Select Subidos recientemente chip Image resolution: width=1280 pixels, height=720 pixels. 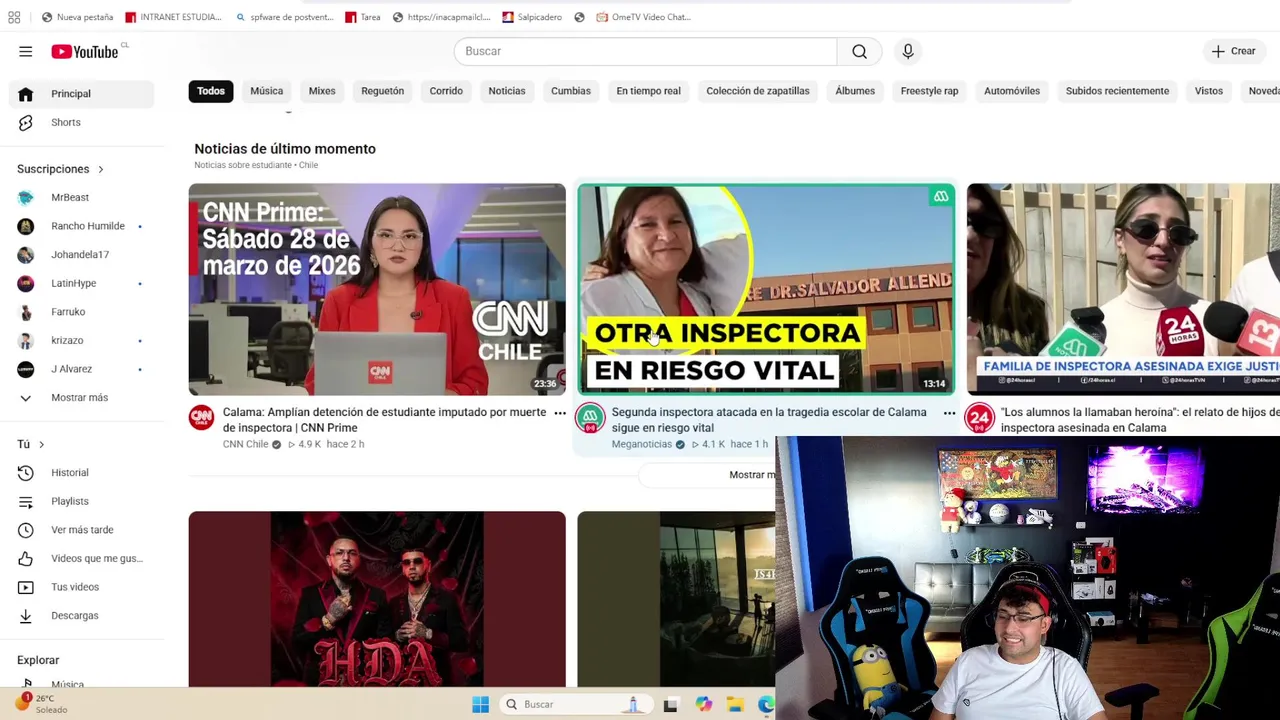click(1117, 91)
